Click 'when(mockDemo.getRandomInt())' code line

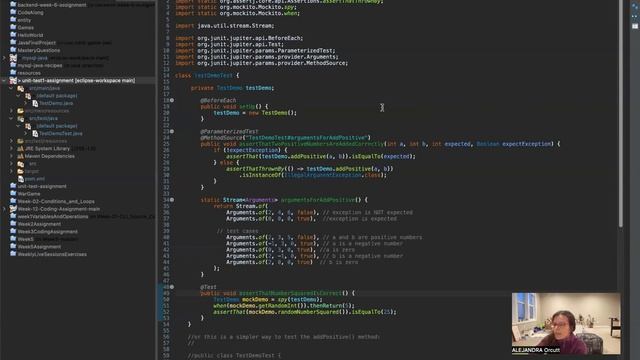click(284, 306)
